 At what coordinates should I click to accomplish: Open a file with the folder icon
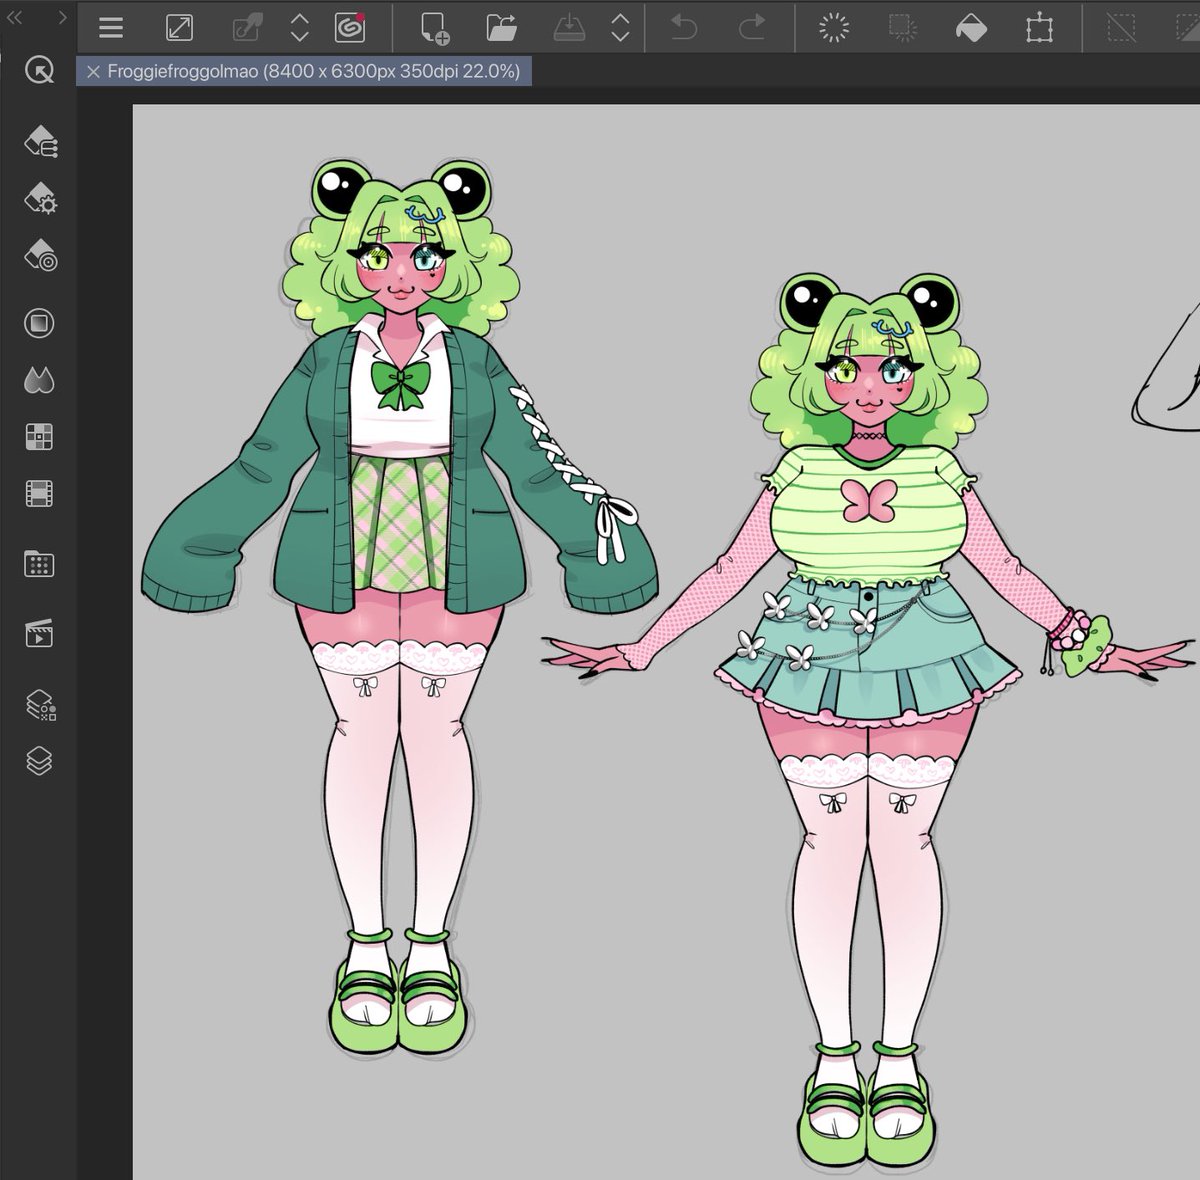501,28
